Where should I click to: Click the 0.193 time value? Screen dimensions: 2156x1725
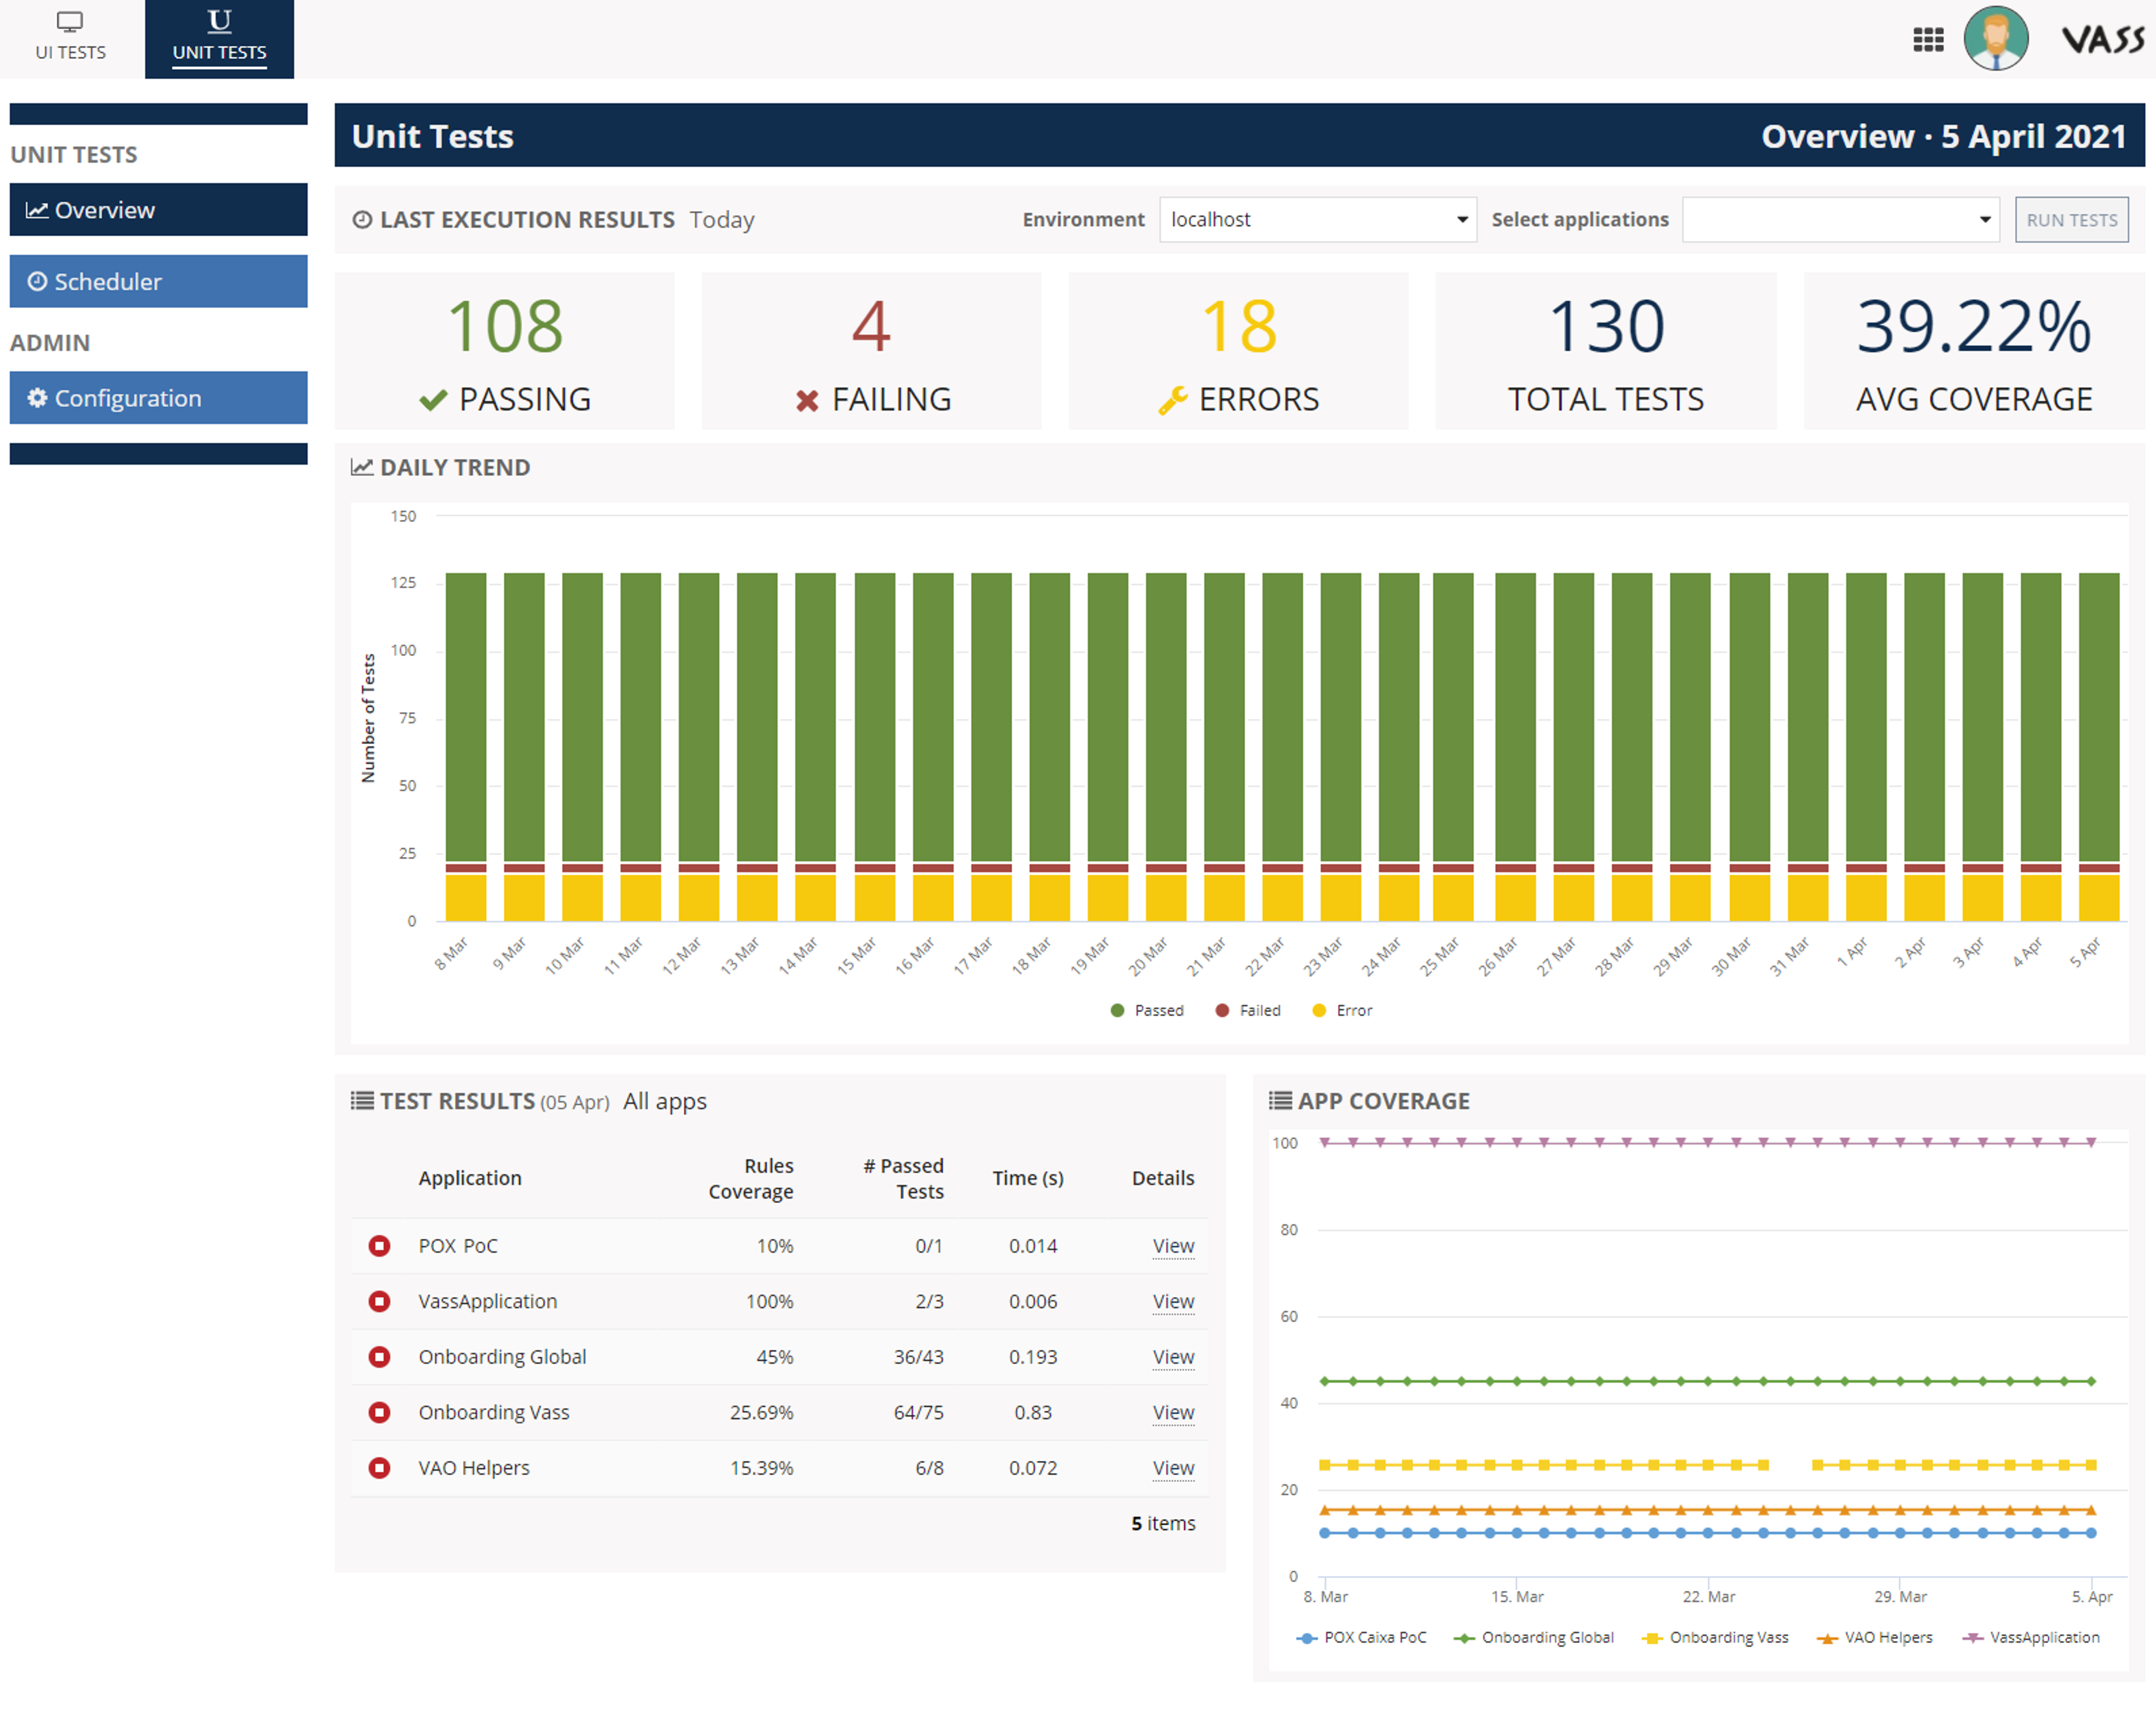click(x=1033, y=1357)
